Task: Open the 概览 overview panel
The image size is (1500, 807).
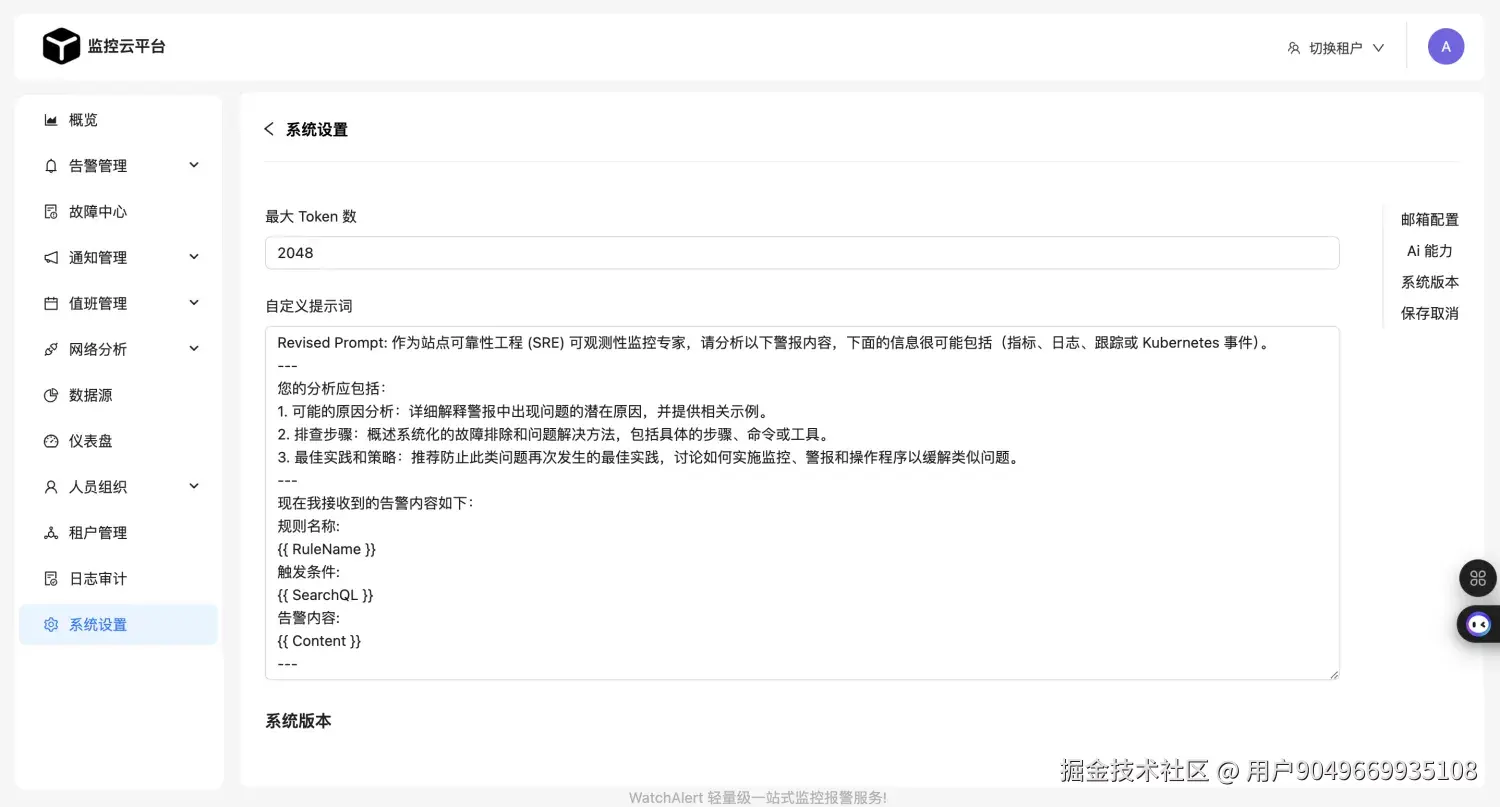Action: pos(82,119)
